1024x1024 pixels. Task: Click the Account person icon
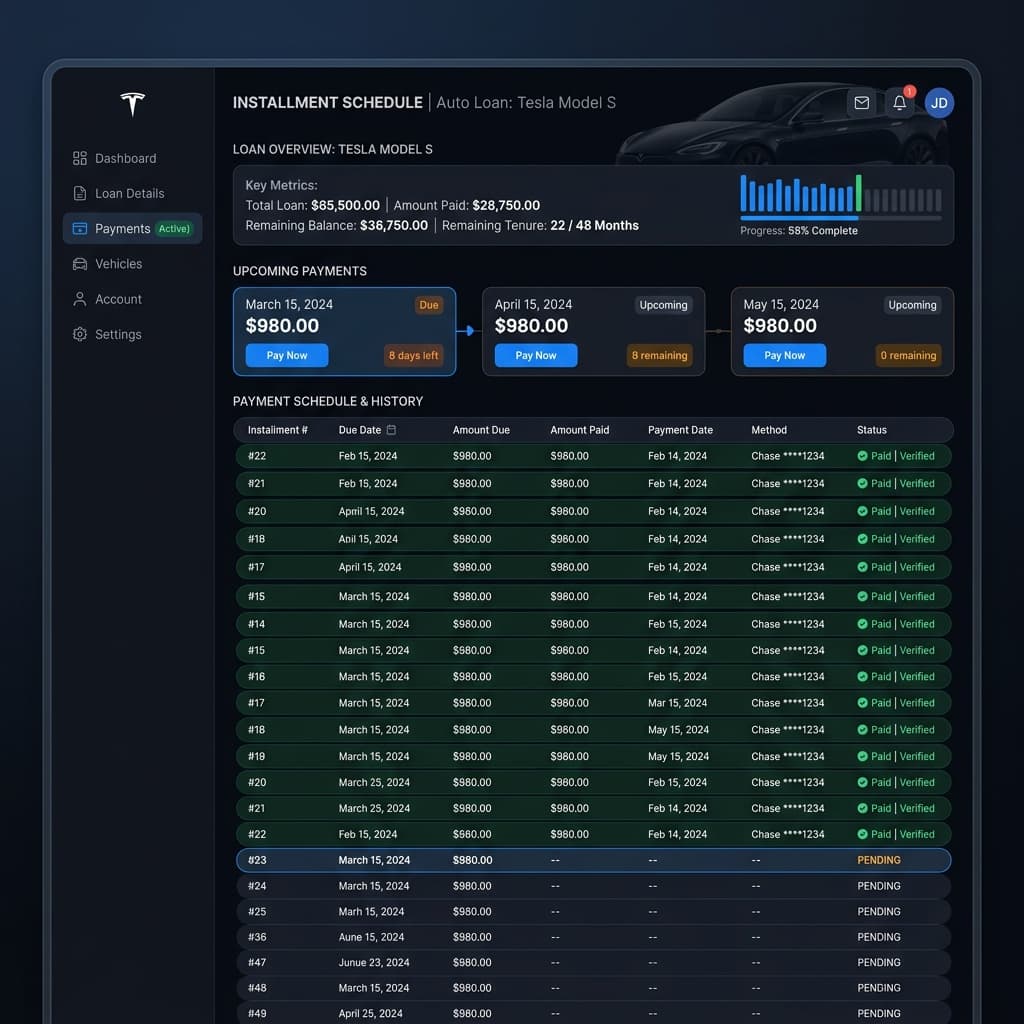click(x=80, y=299)
